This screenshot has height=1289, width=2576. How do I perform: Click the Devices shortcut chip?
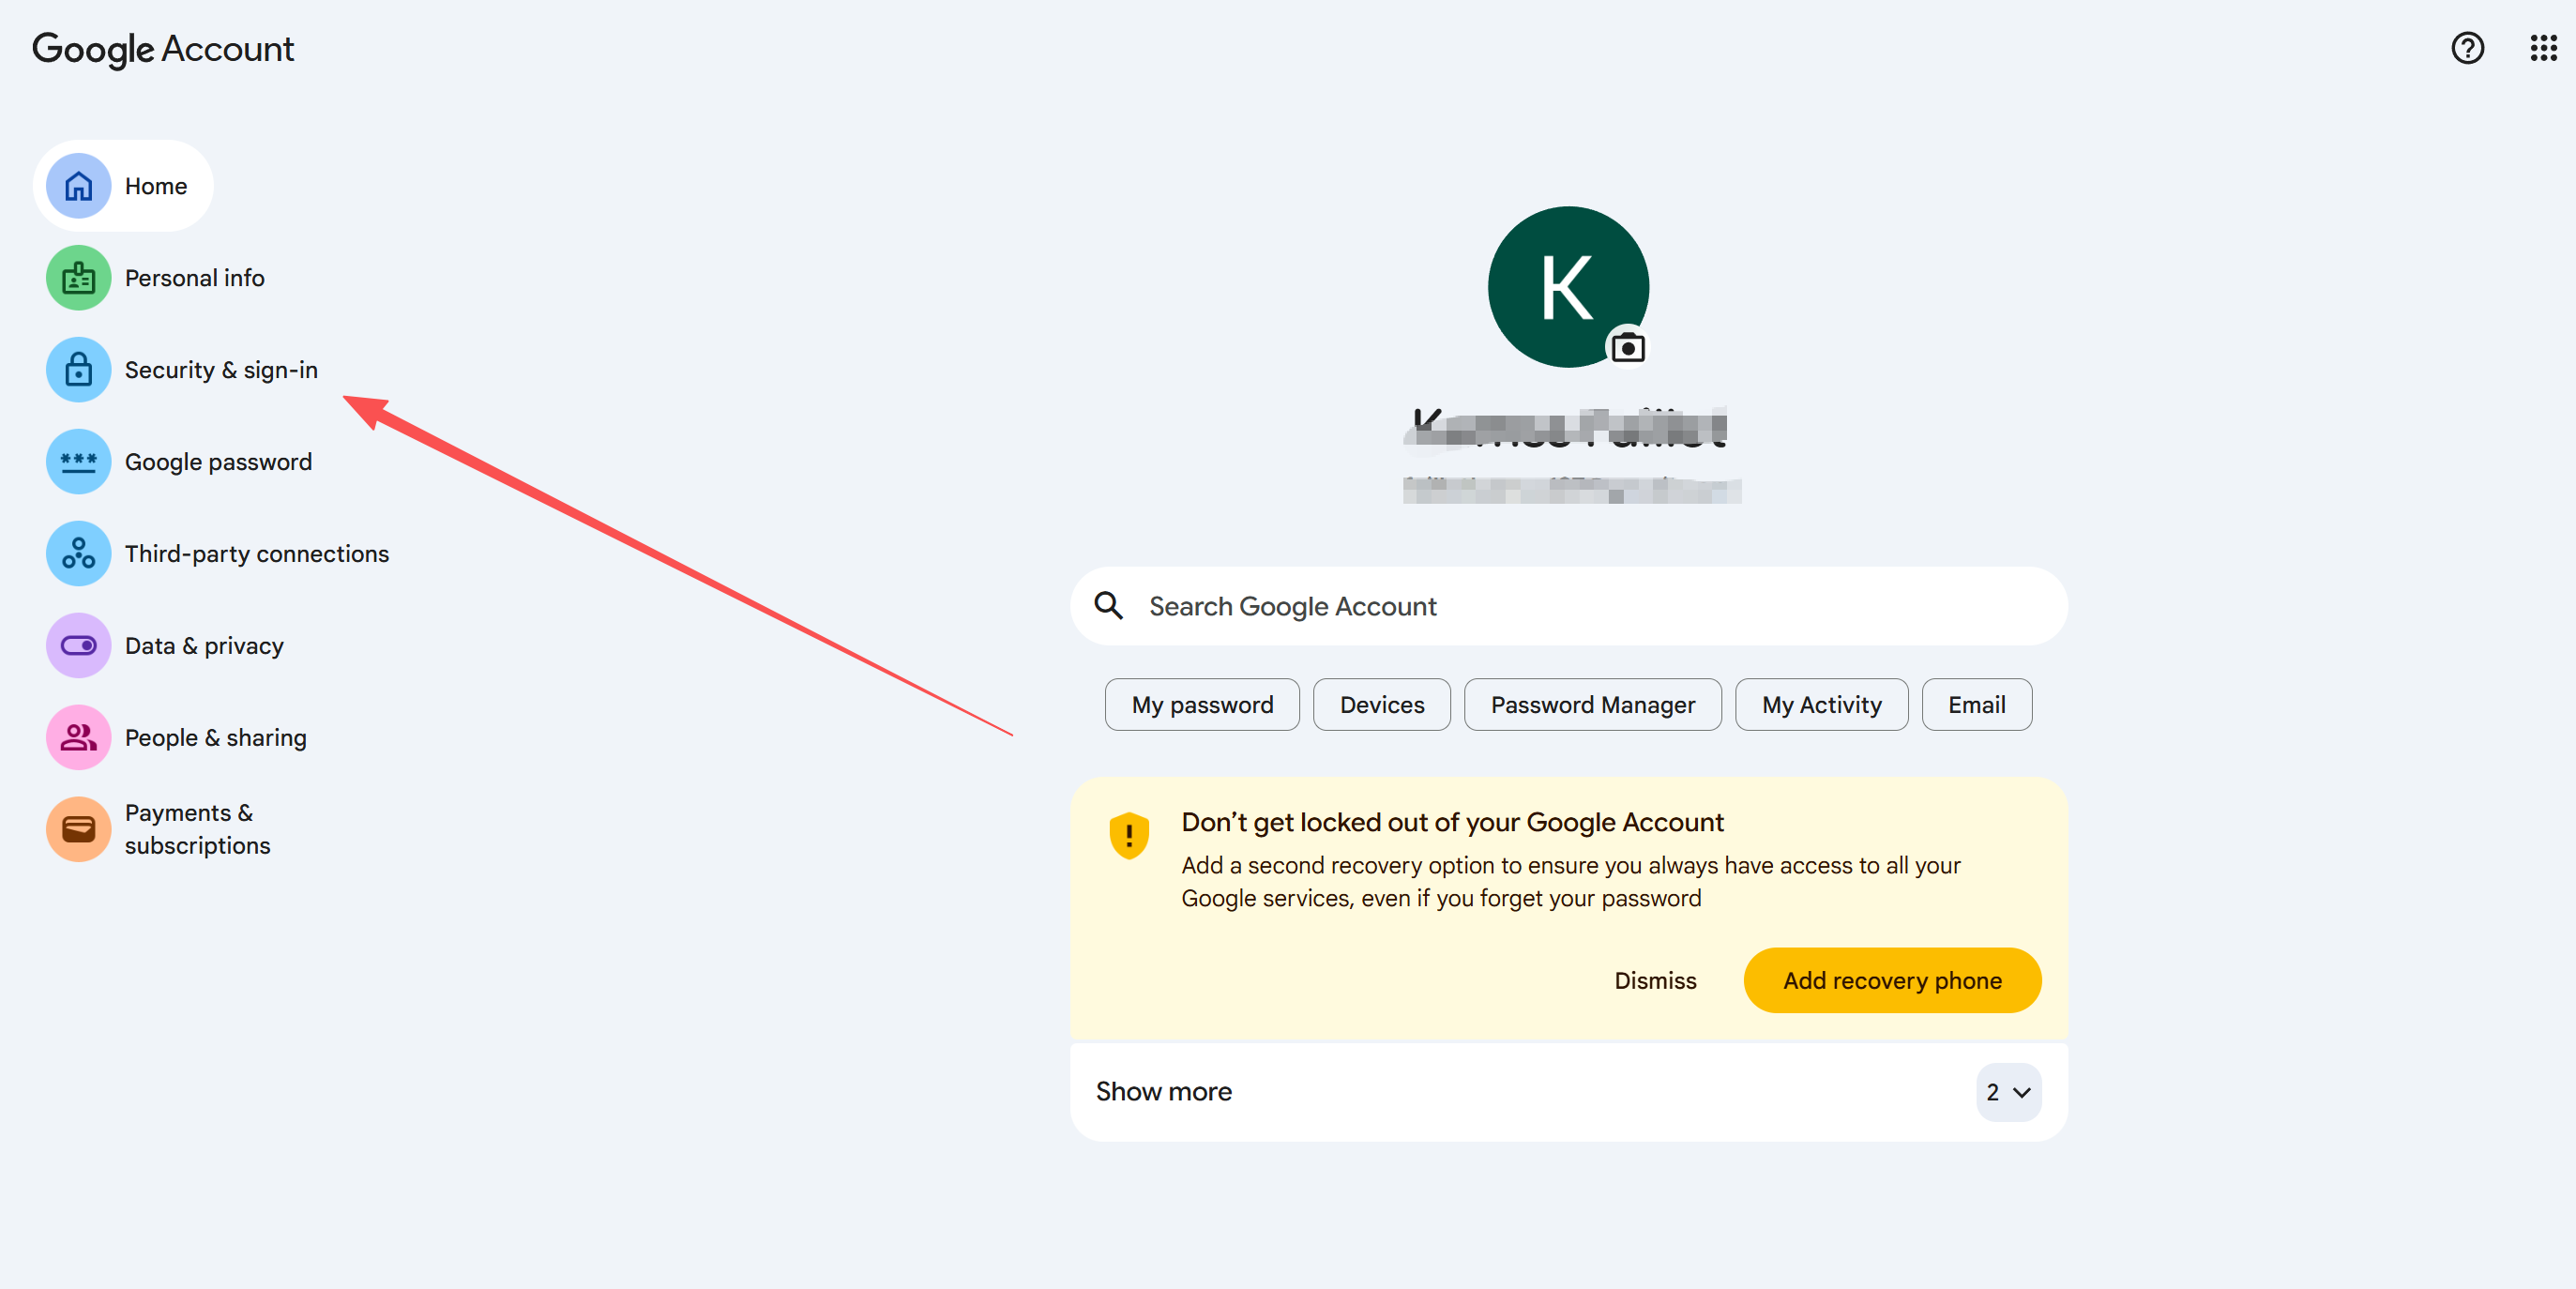[x=1382, y=705]
